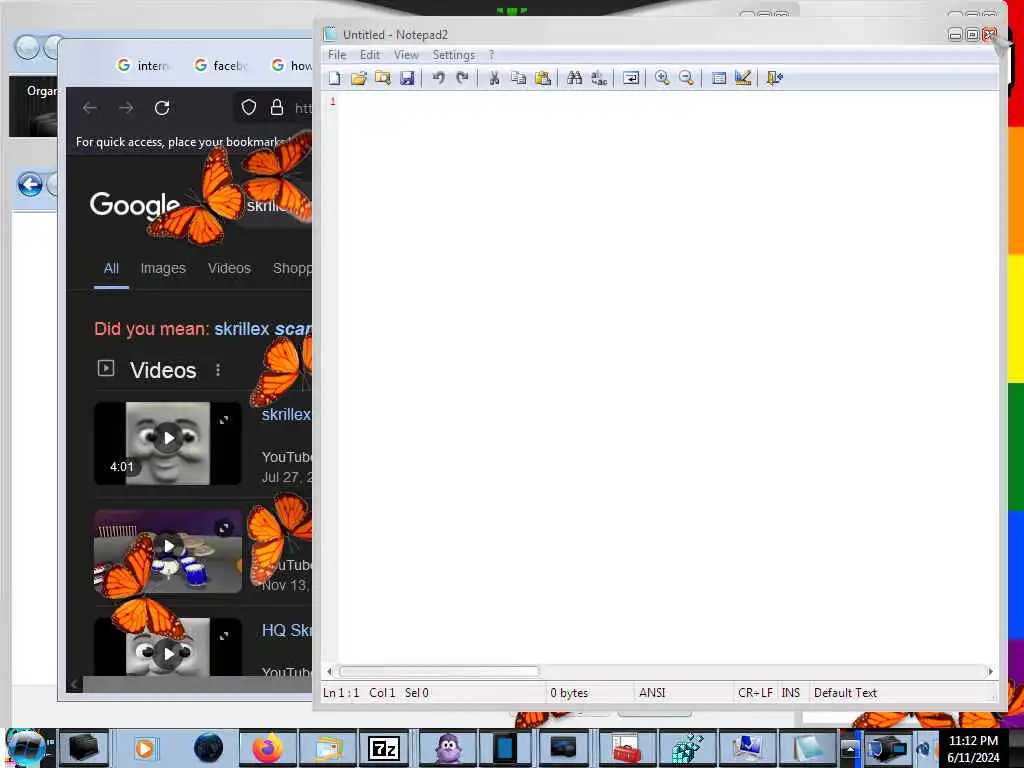Click CR+LF line ending in status bar

(x=755, y=693)
